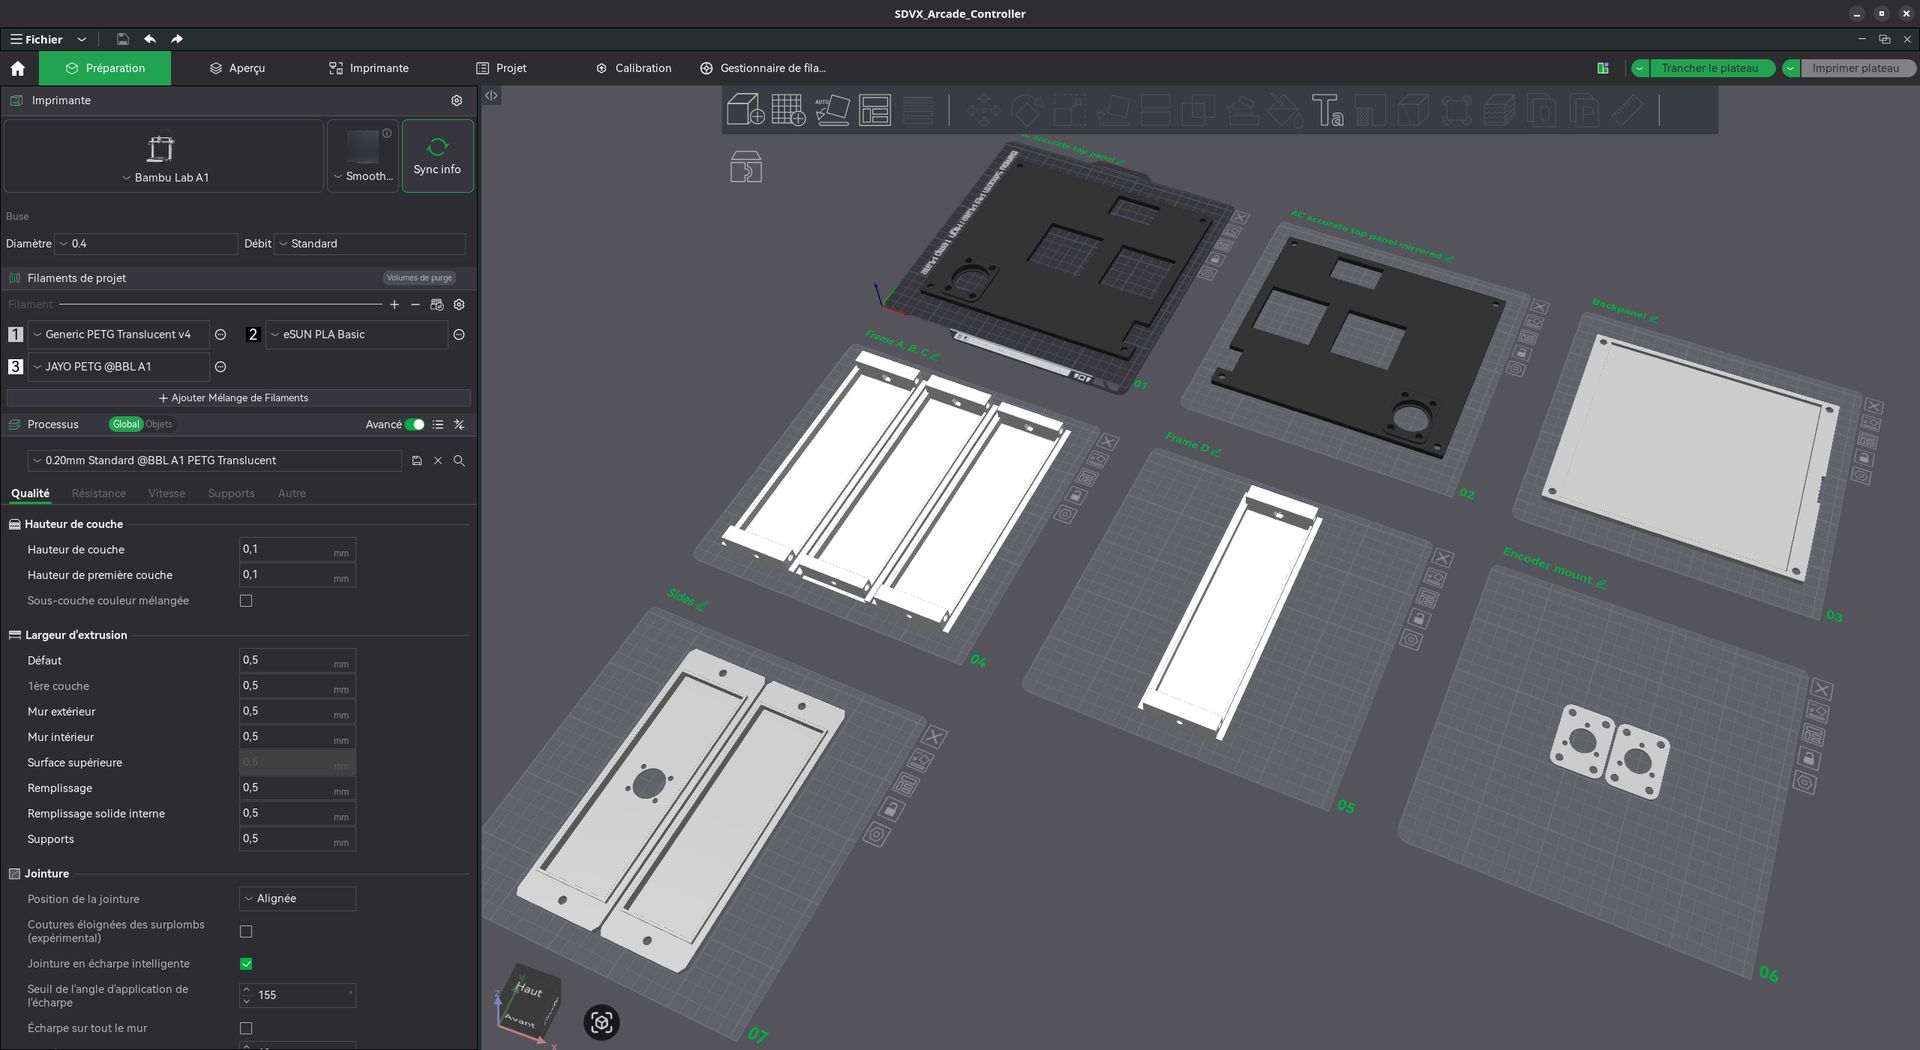Open Diamètre 0.4 nozzle dropdown
This screenshot has height=1050, width=1920.
(146, 244)
